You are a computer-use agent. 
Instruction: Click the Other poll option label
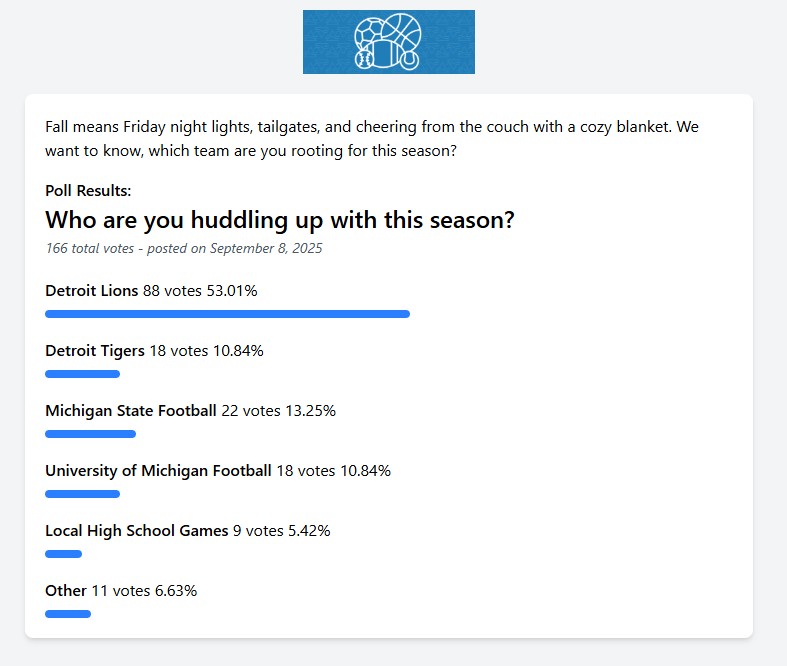pos(66,591)
